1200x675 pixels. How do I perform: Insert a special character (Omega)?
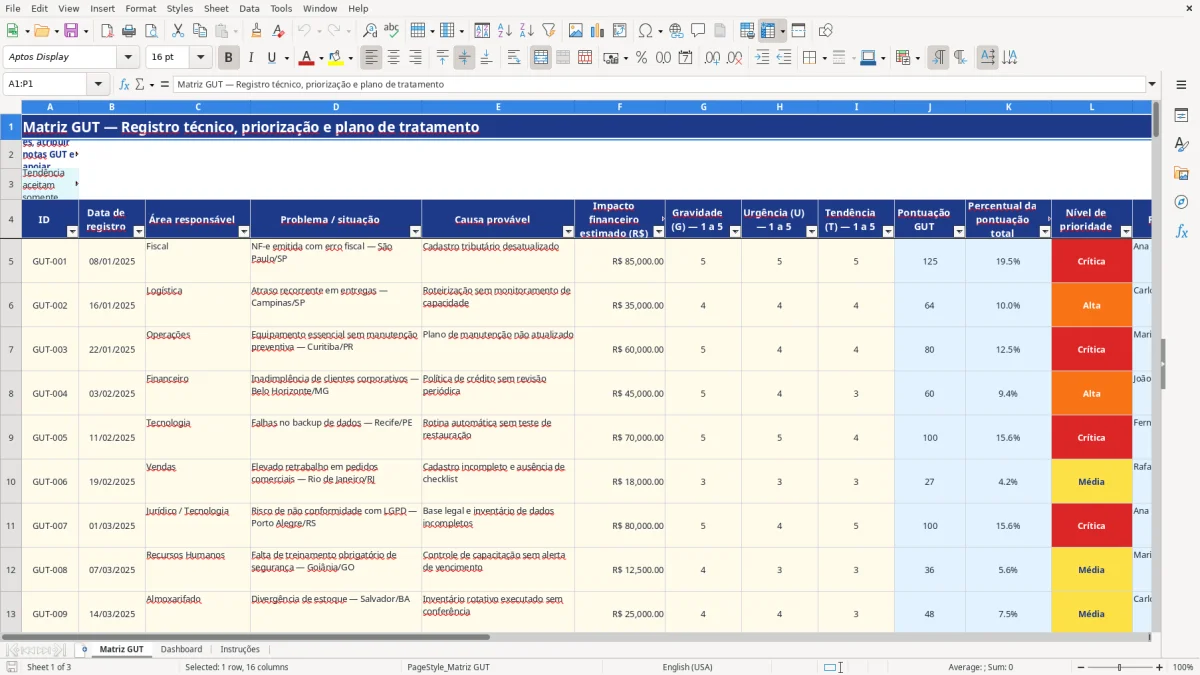(645, 31)
